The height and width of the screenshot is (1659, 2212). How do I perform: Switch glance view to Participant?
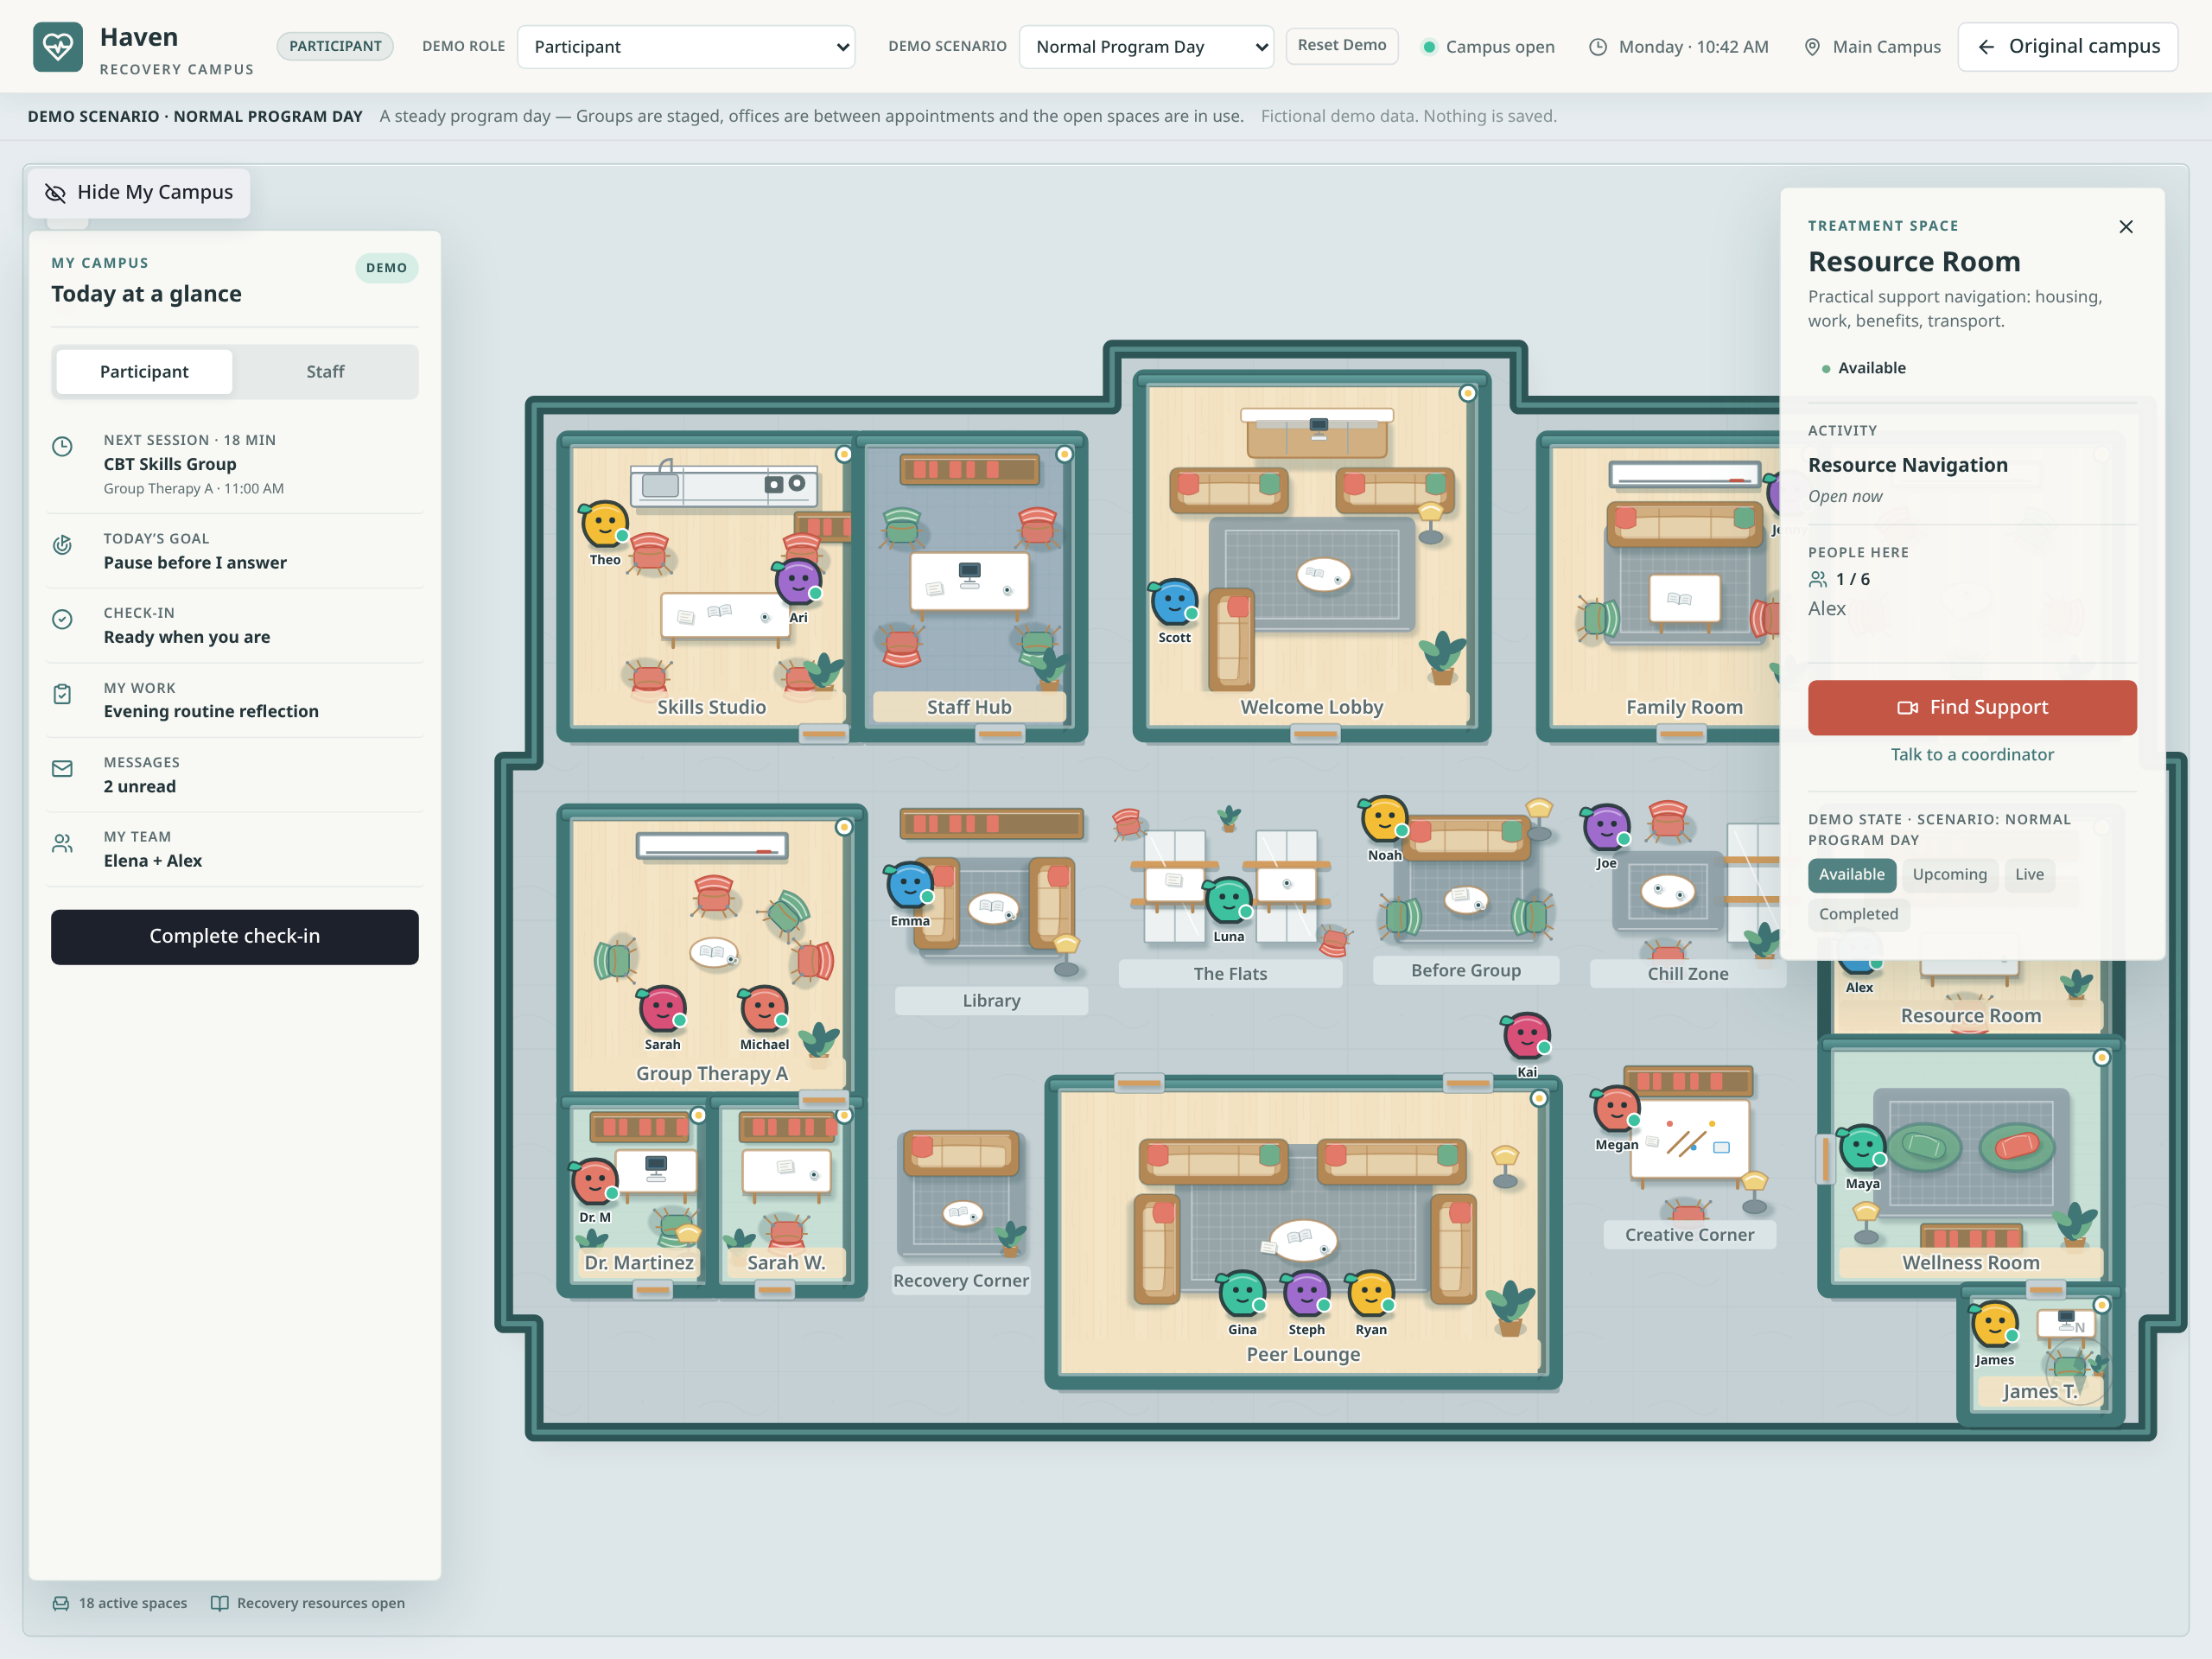144,372
